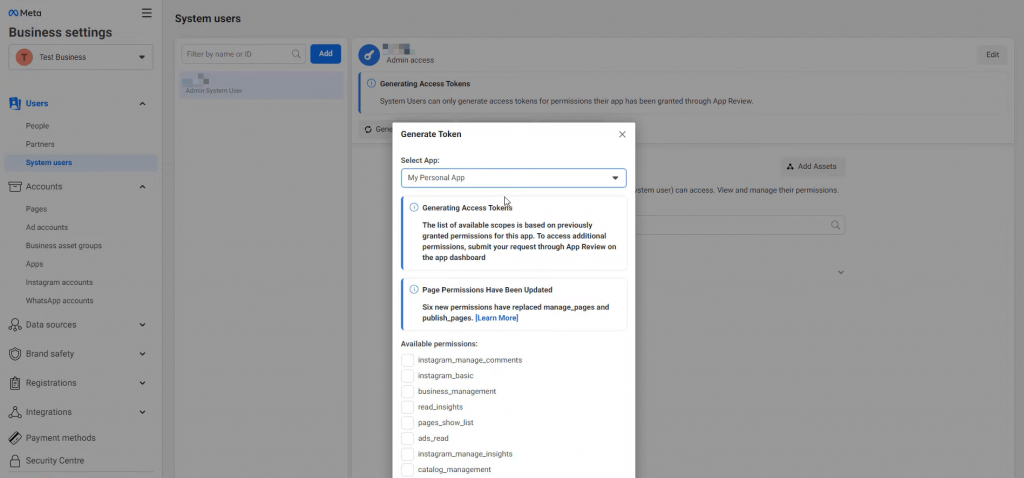Select the Admin System User list entry

pyautogui.click(x=261, y=86)
